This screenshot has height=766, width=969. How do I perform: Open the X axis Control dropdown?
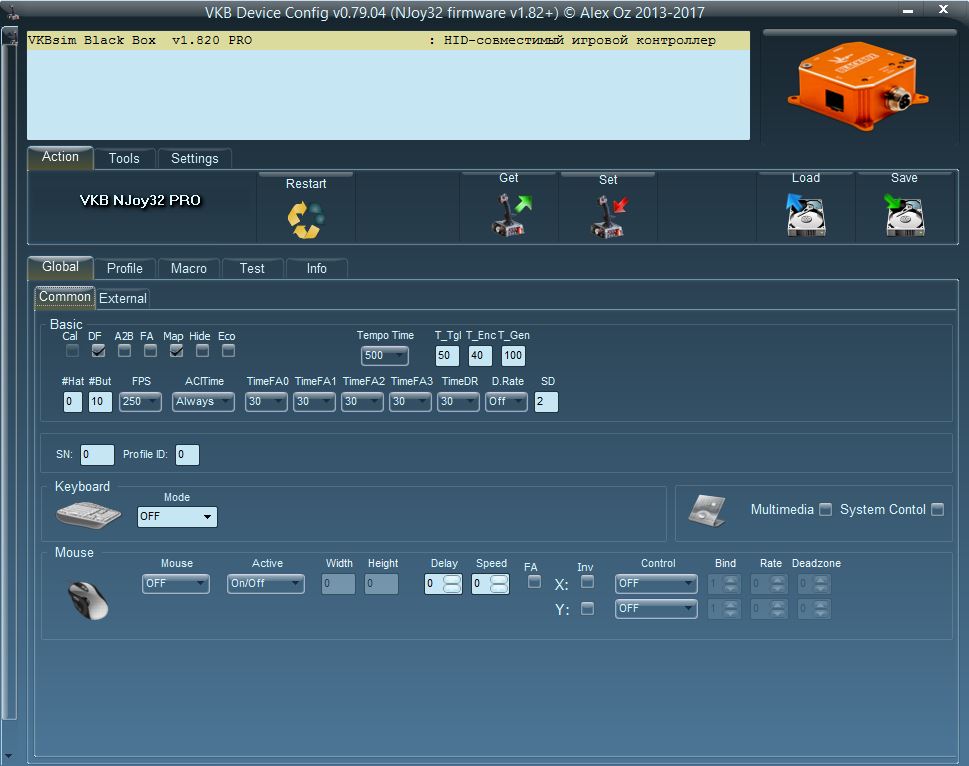[656, 584]
